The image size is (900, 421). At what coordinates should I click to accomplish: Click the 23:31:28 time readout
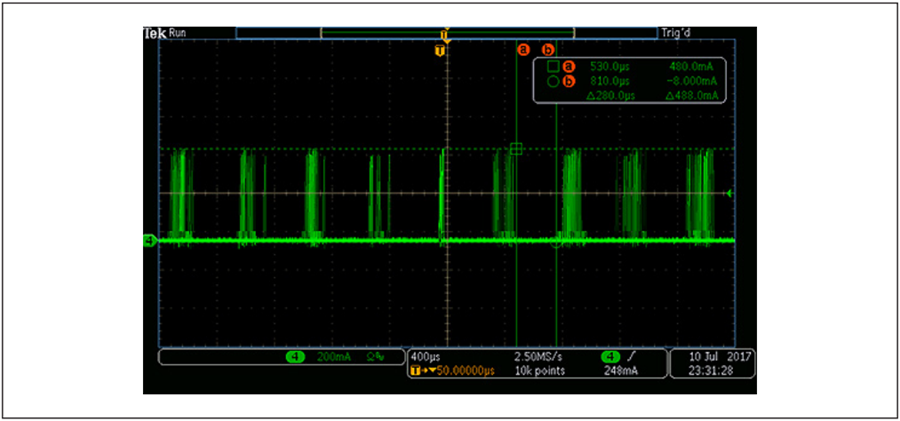(711, 370)
